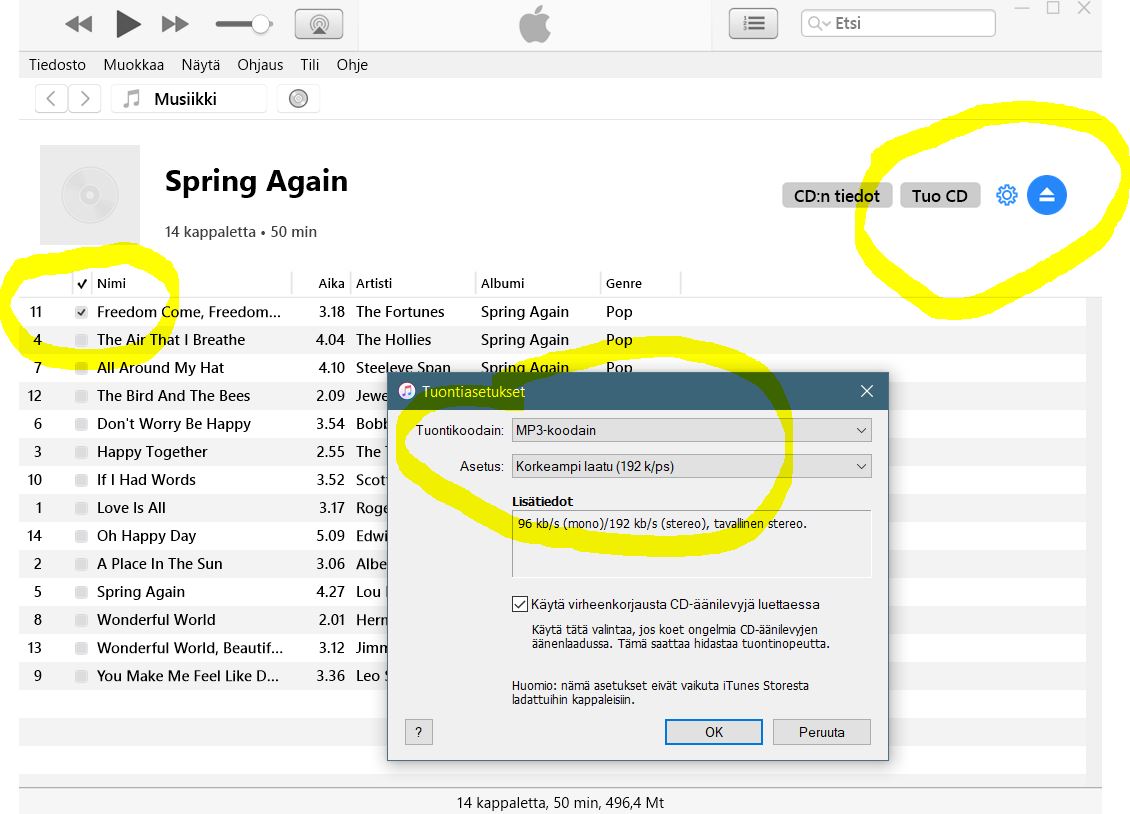Open the list view button
The height and width of the screenshot is (814, 1130).
pos(753,23)
